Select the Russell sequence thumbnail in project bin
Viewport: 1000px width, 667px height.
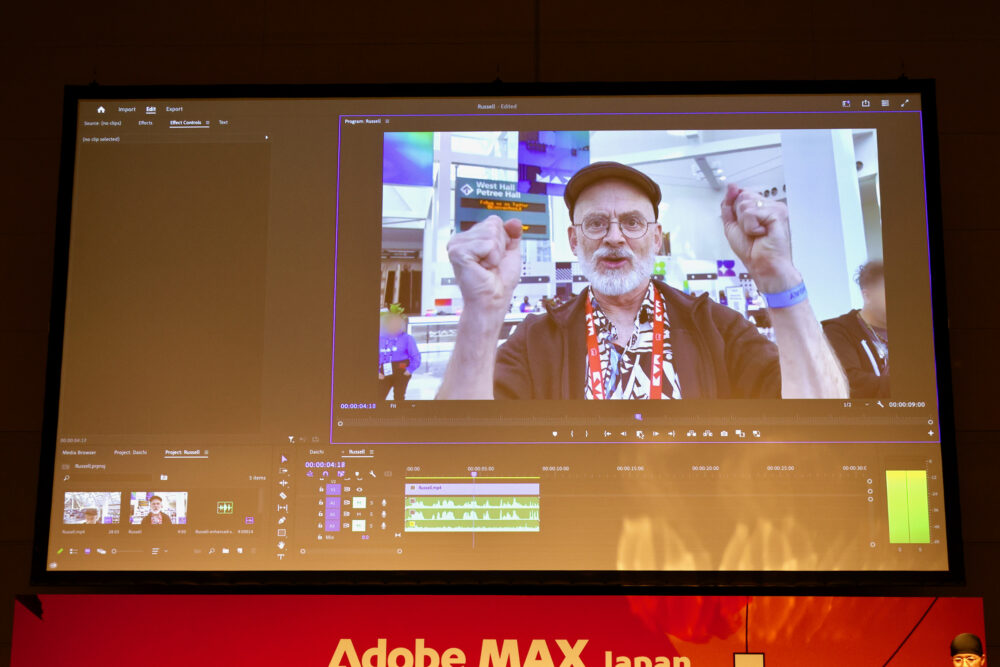[158, 508]
